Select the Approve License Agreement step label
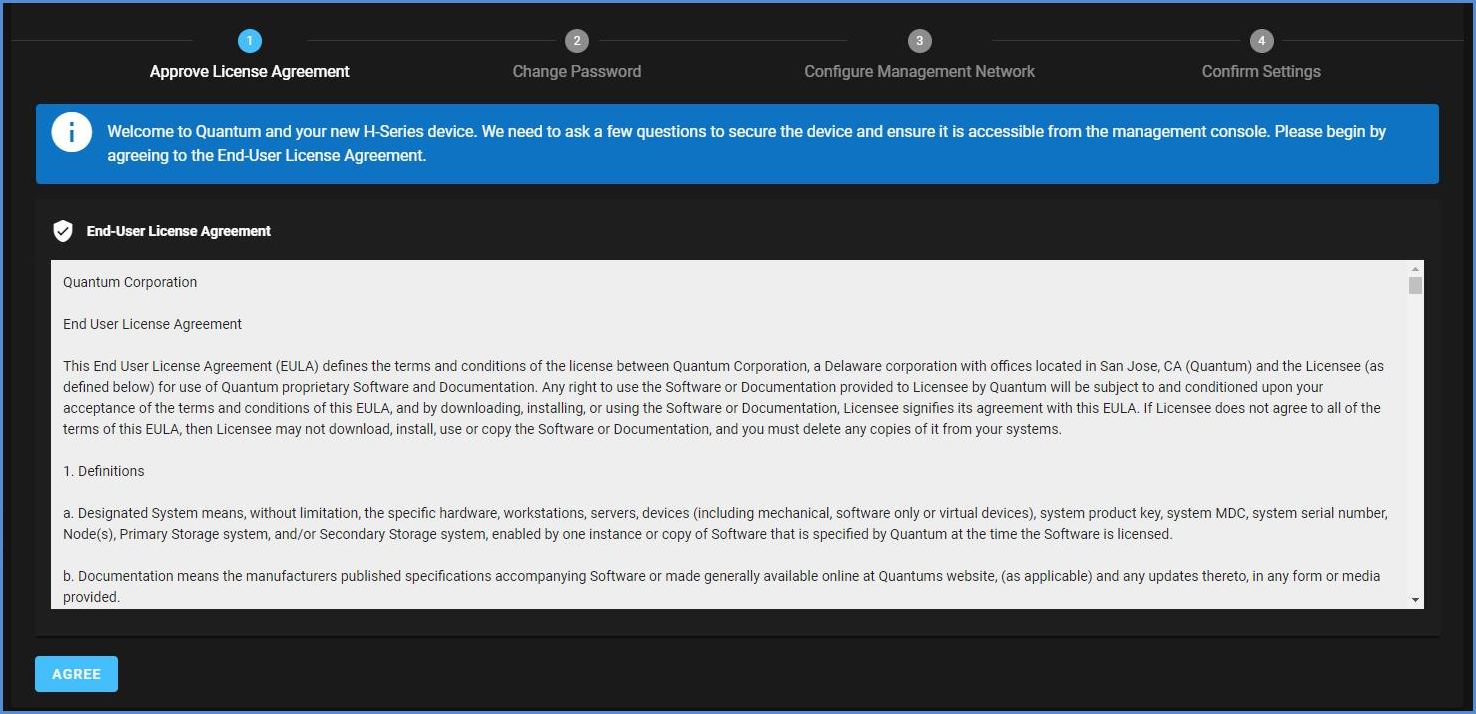This screenshot has height=714, width=1476. [249, 72]
